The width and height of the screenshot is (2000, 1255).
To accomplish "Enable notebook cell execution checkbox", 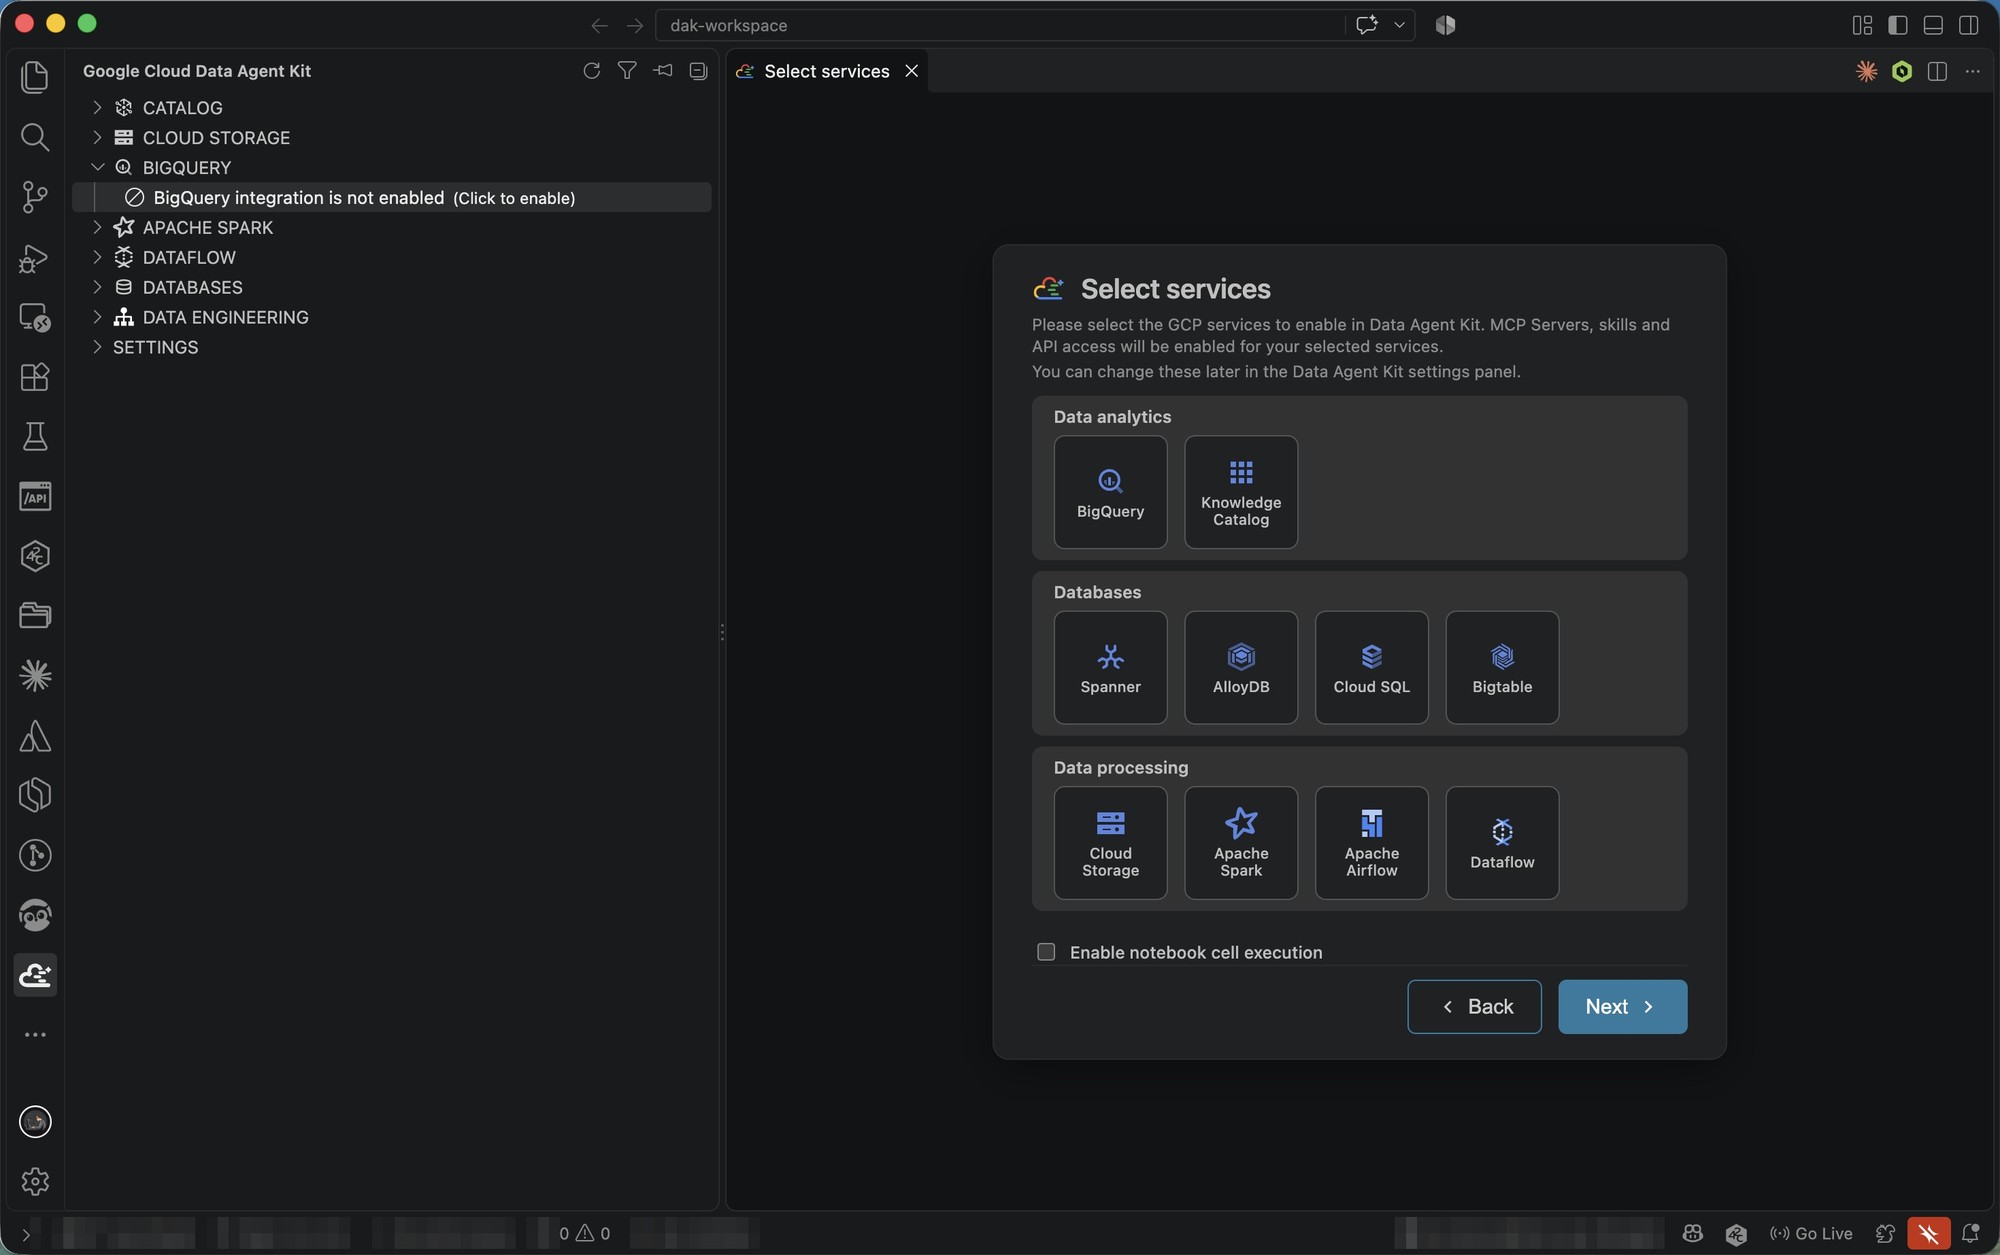I will 1046,952.
